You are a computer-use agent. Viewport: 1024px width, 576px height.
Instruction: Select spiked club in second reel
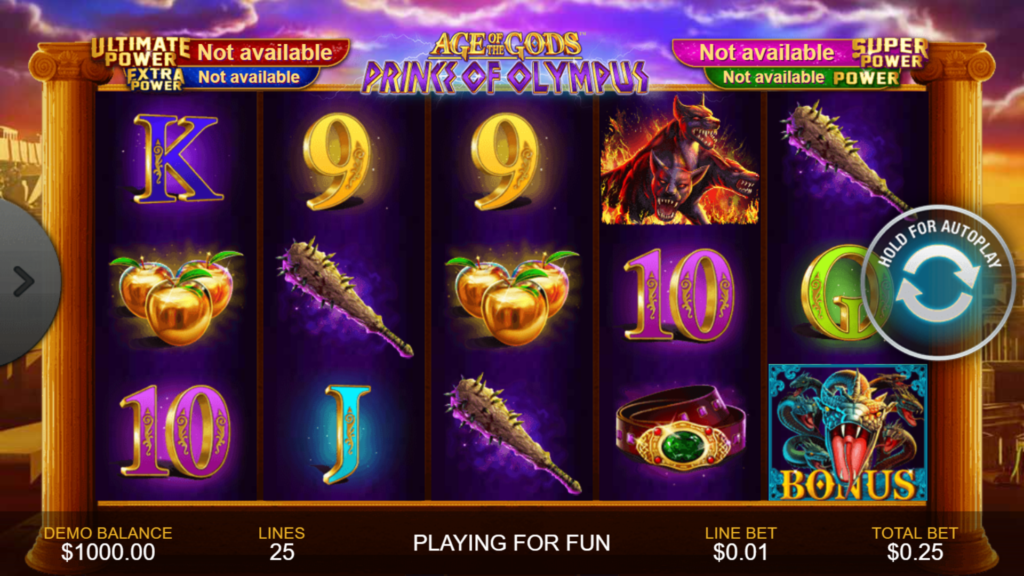(345, 297)
